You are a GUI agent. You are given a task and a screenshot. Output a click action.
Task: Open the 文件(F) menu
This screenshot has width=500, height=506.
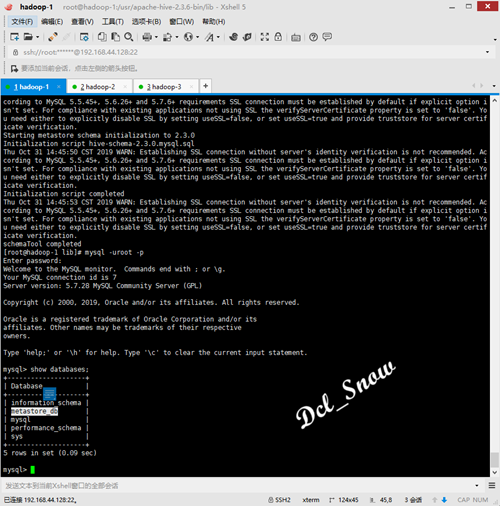(x=22, y=22)
